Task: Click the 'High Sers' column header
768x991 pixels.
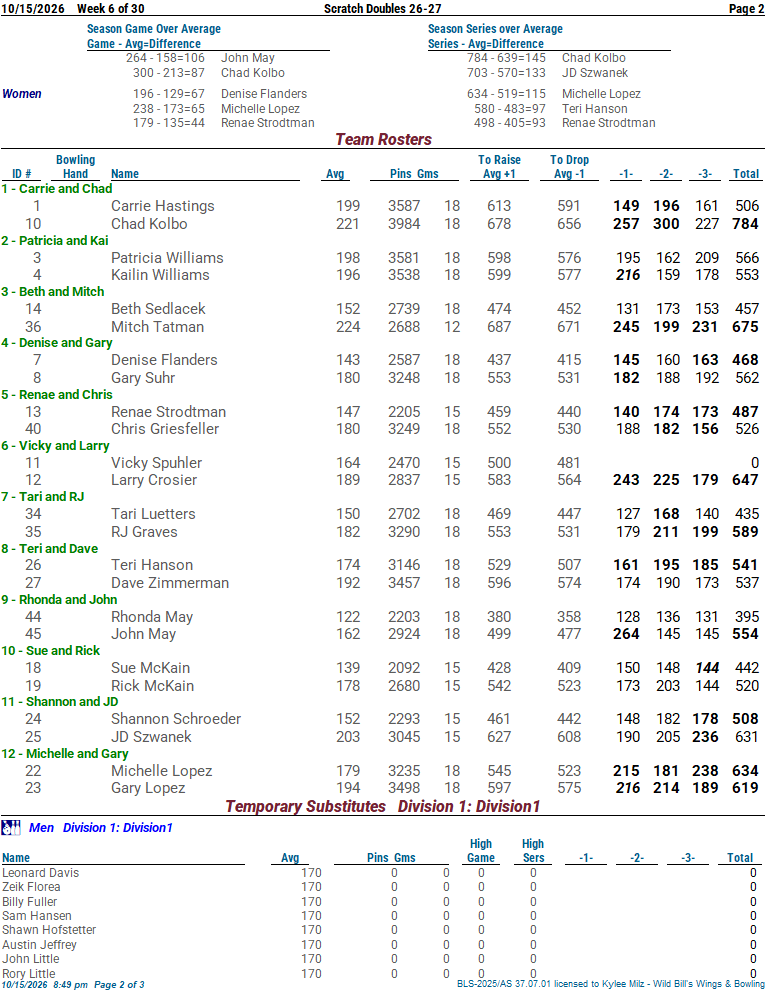Action: (533, 851)
